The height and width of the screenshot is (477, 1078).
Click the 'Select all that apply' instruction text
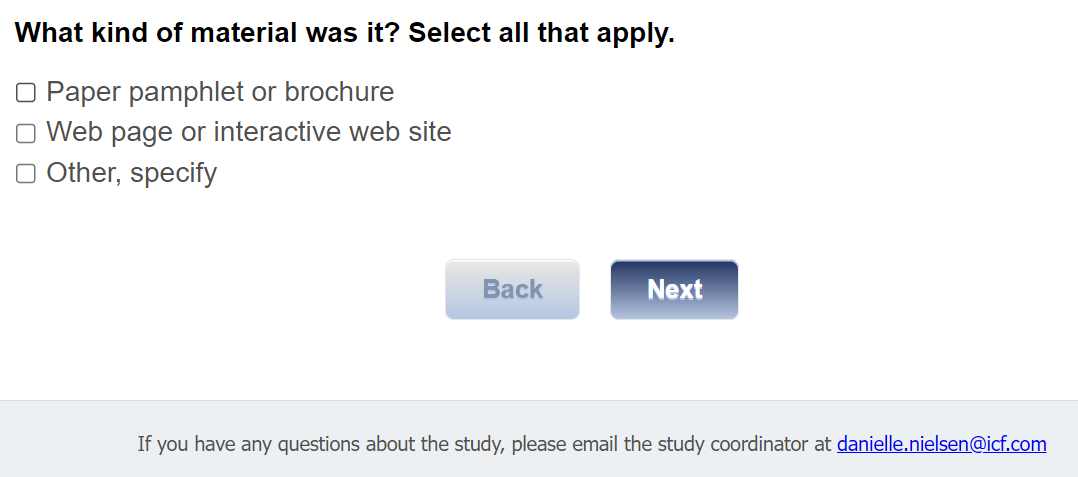click(542, 33)
